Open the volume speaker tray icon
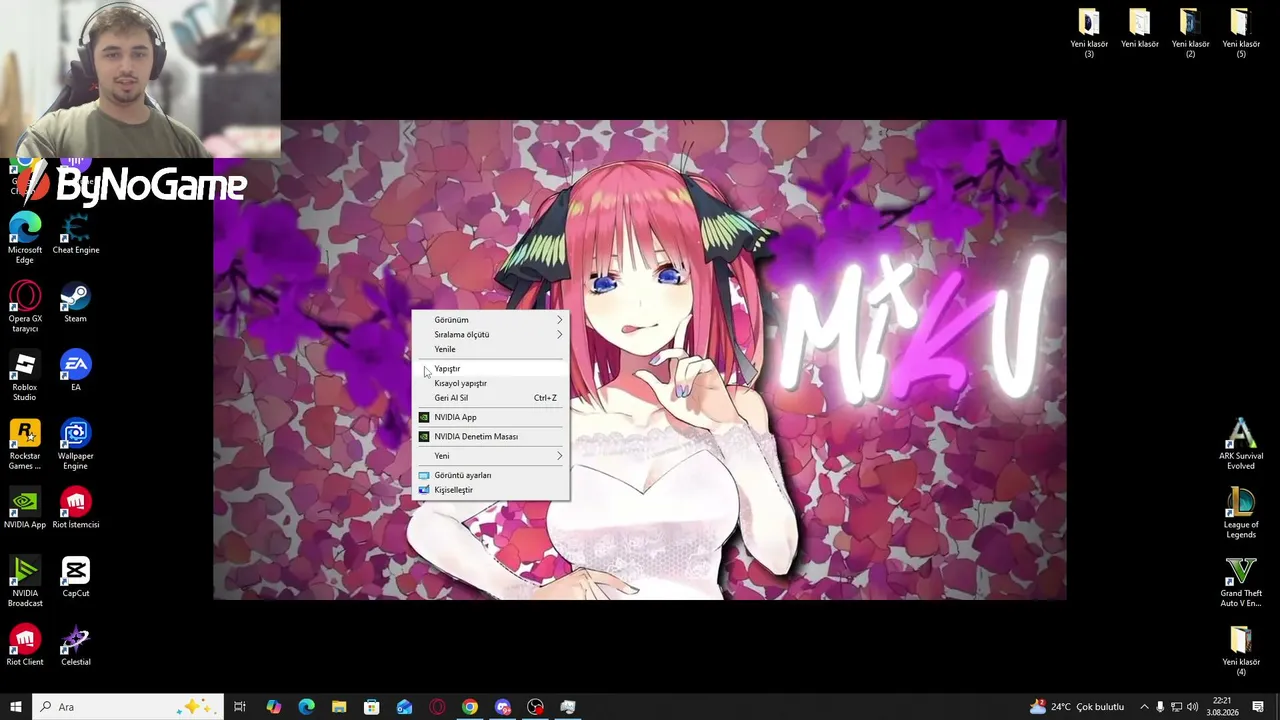This screenshot has height=720, width=1280. 1192,707
